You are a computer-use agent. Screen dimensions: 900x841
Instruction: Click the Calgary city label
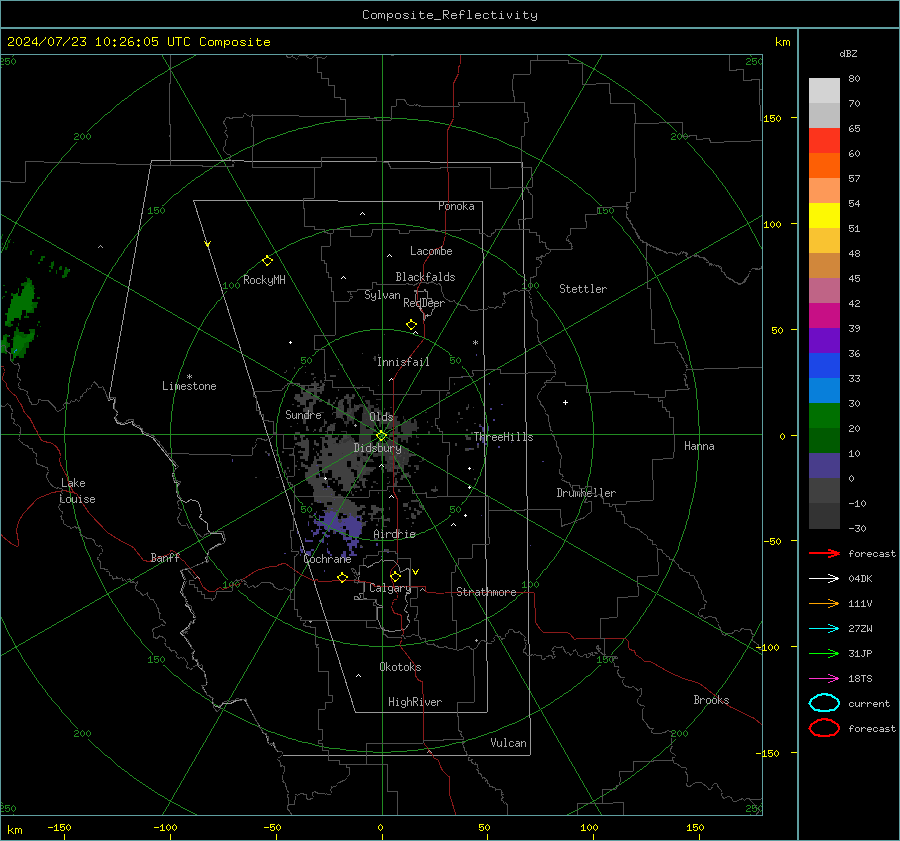390,588
